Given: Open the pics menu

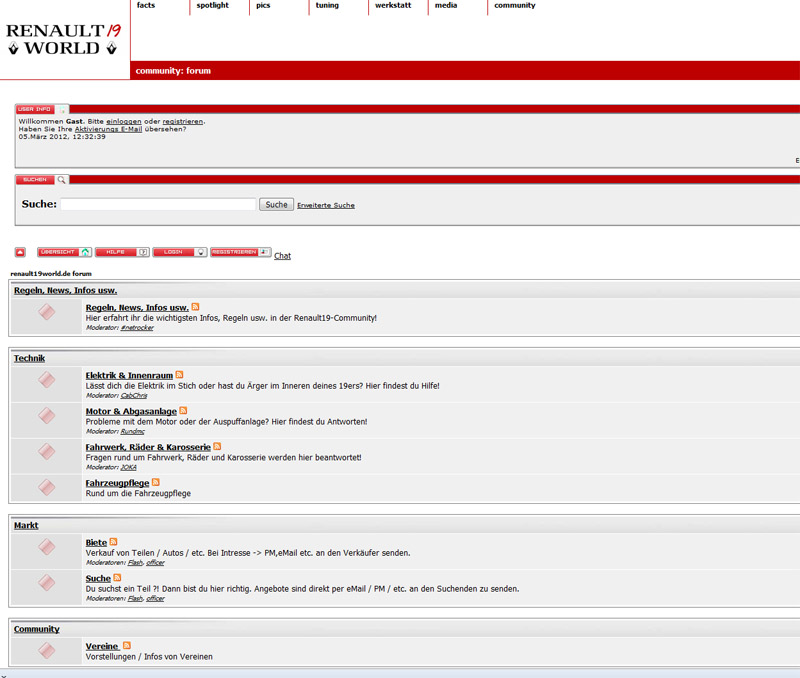Looking at the screenshot, I should (x=263, y=5).
